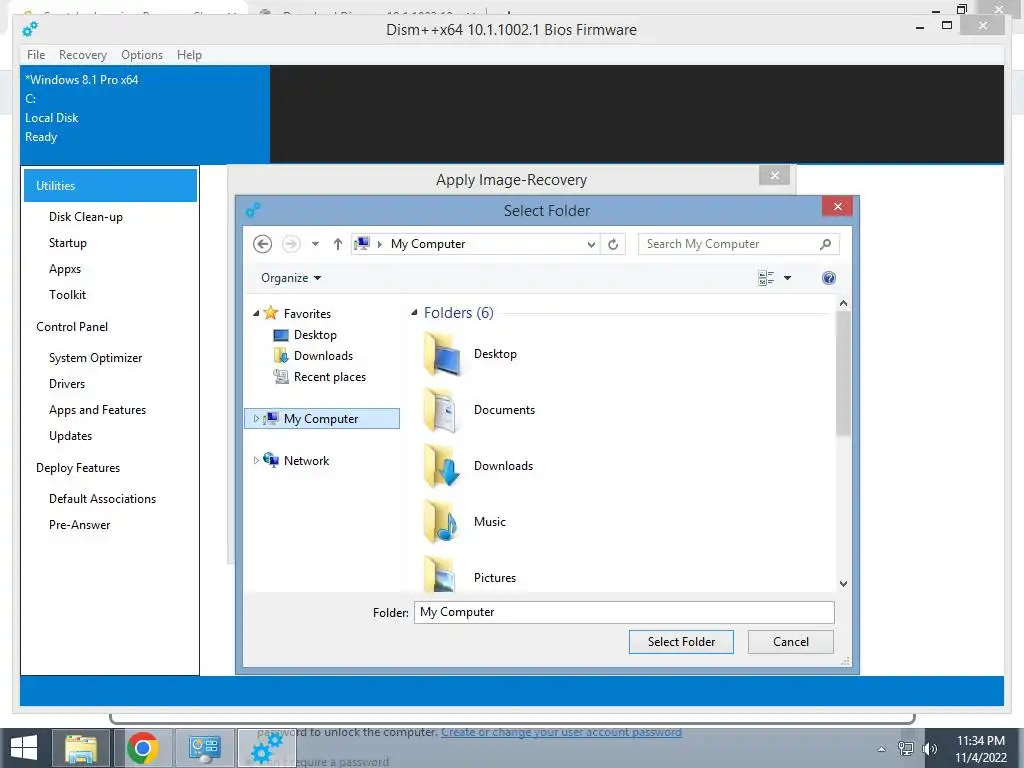This screenshot has height=768, width=1024.
Task: Click the Forward arrow in Select Folder dialog
Action: [x=291, y=244]
